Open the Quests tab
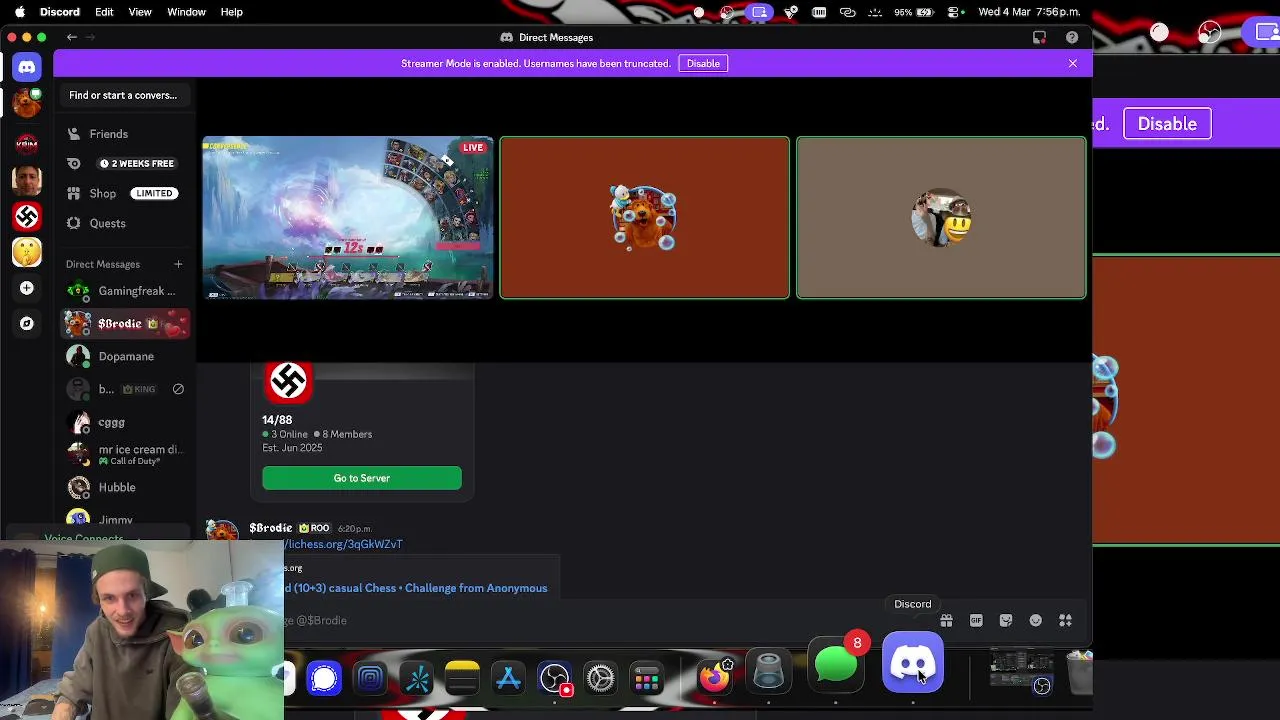 pos(125,223)
